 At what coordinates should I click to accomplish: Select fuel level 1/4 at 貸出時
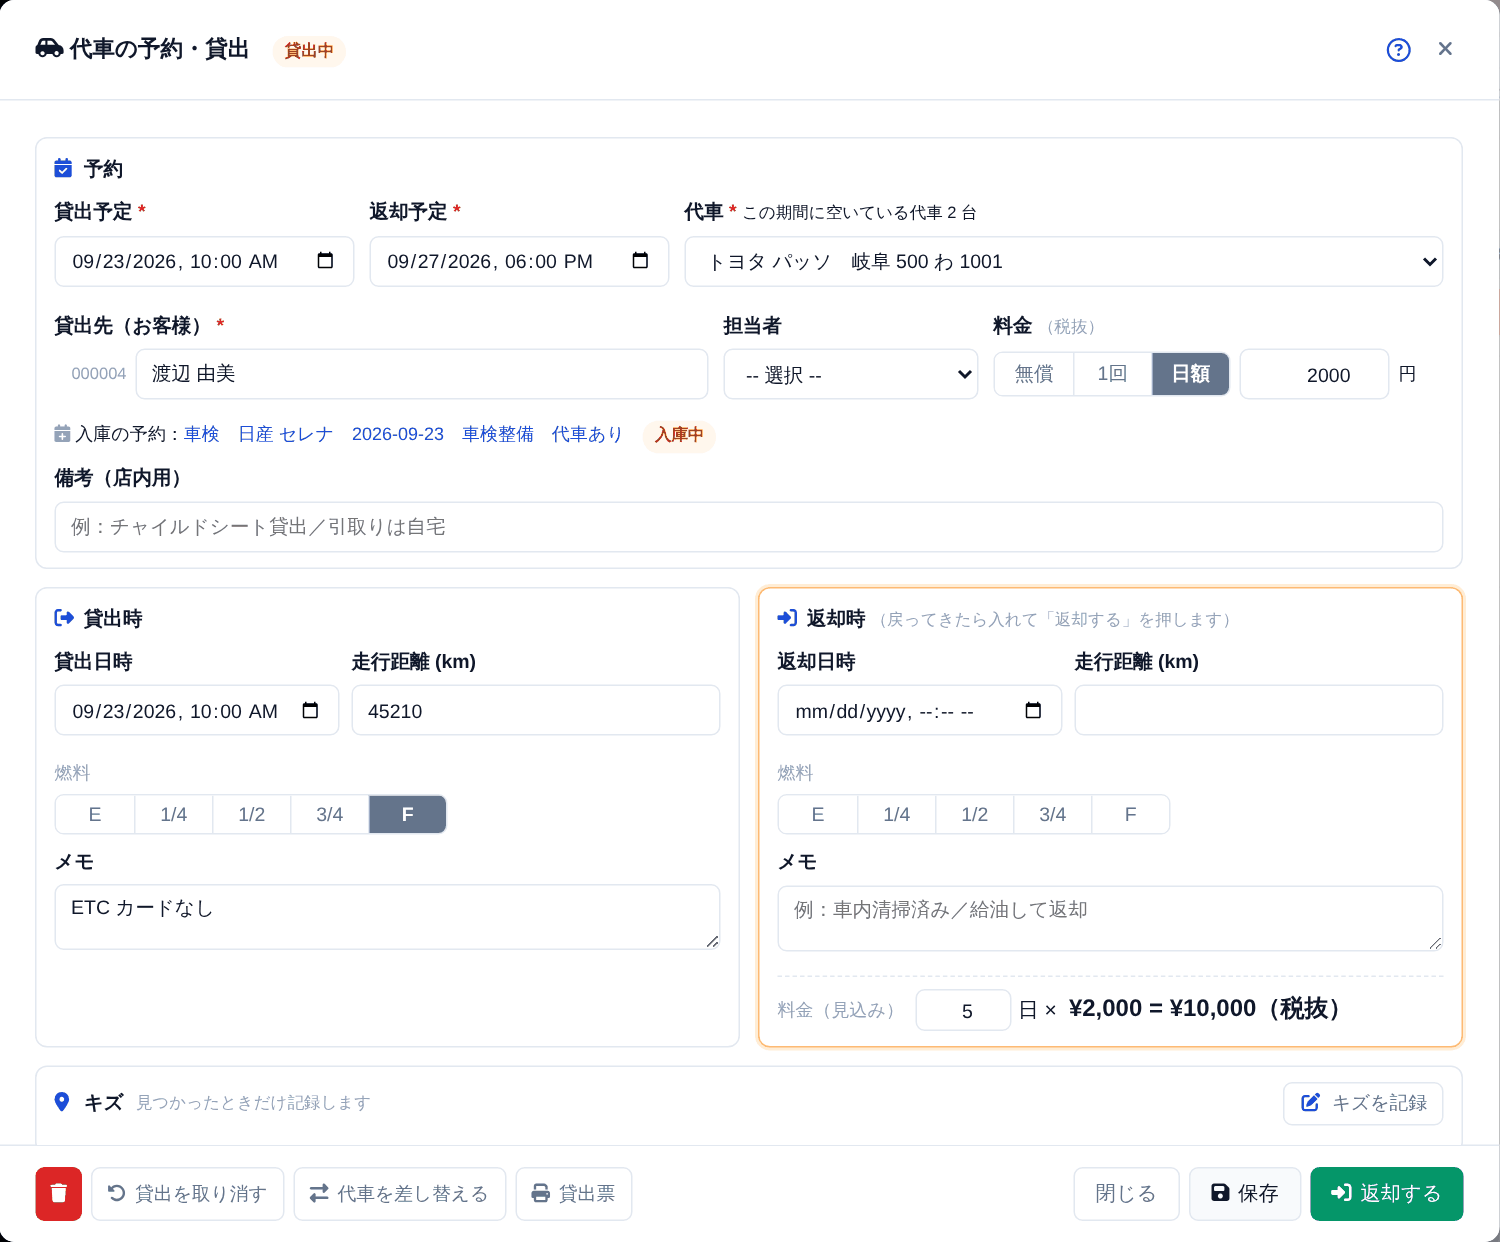(173, 815)
